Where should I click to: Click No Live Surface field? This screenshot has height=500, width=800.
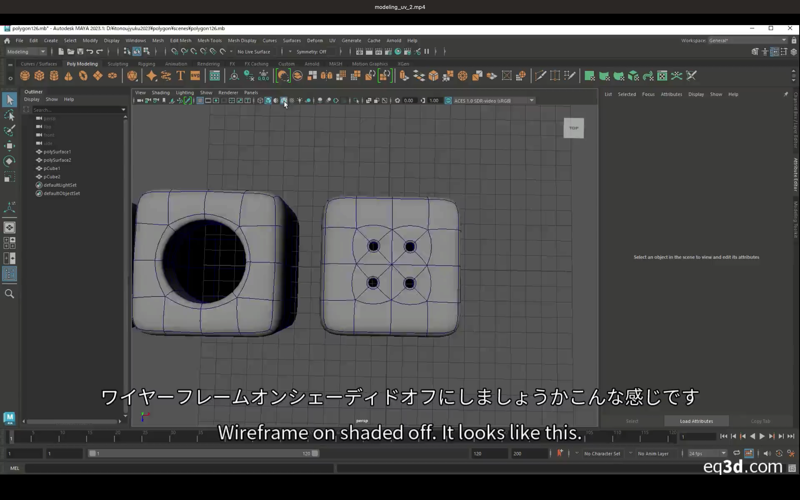(254, 51)
